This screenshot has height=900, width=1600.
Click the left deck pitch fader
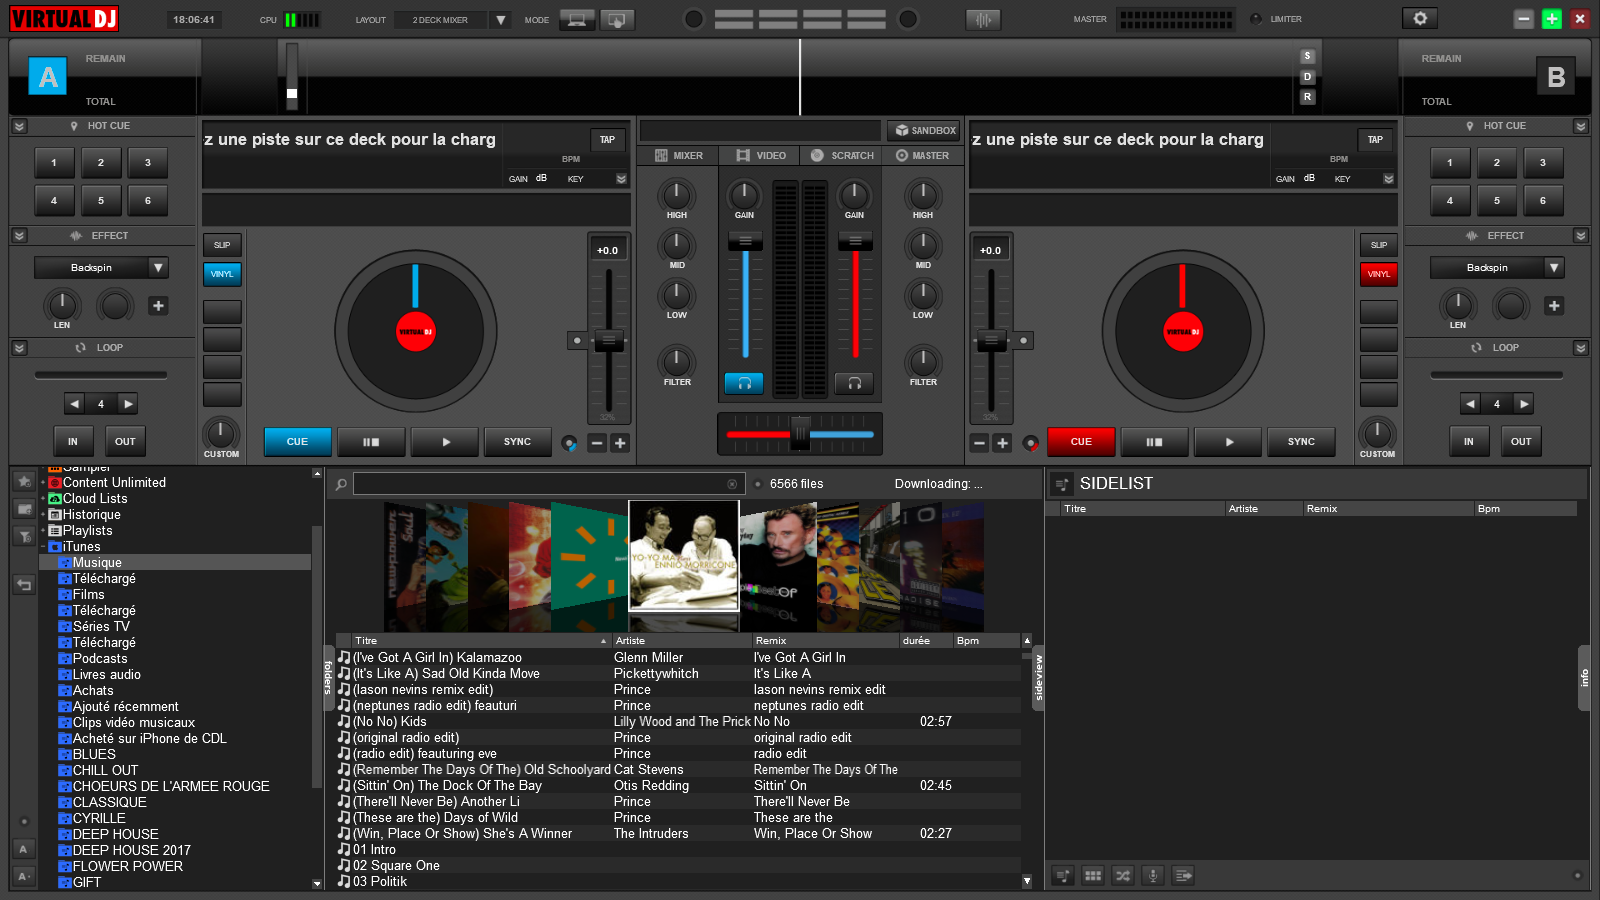pyautogui.click(x=608, y=341)
